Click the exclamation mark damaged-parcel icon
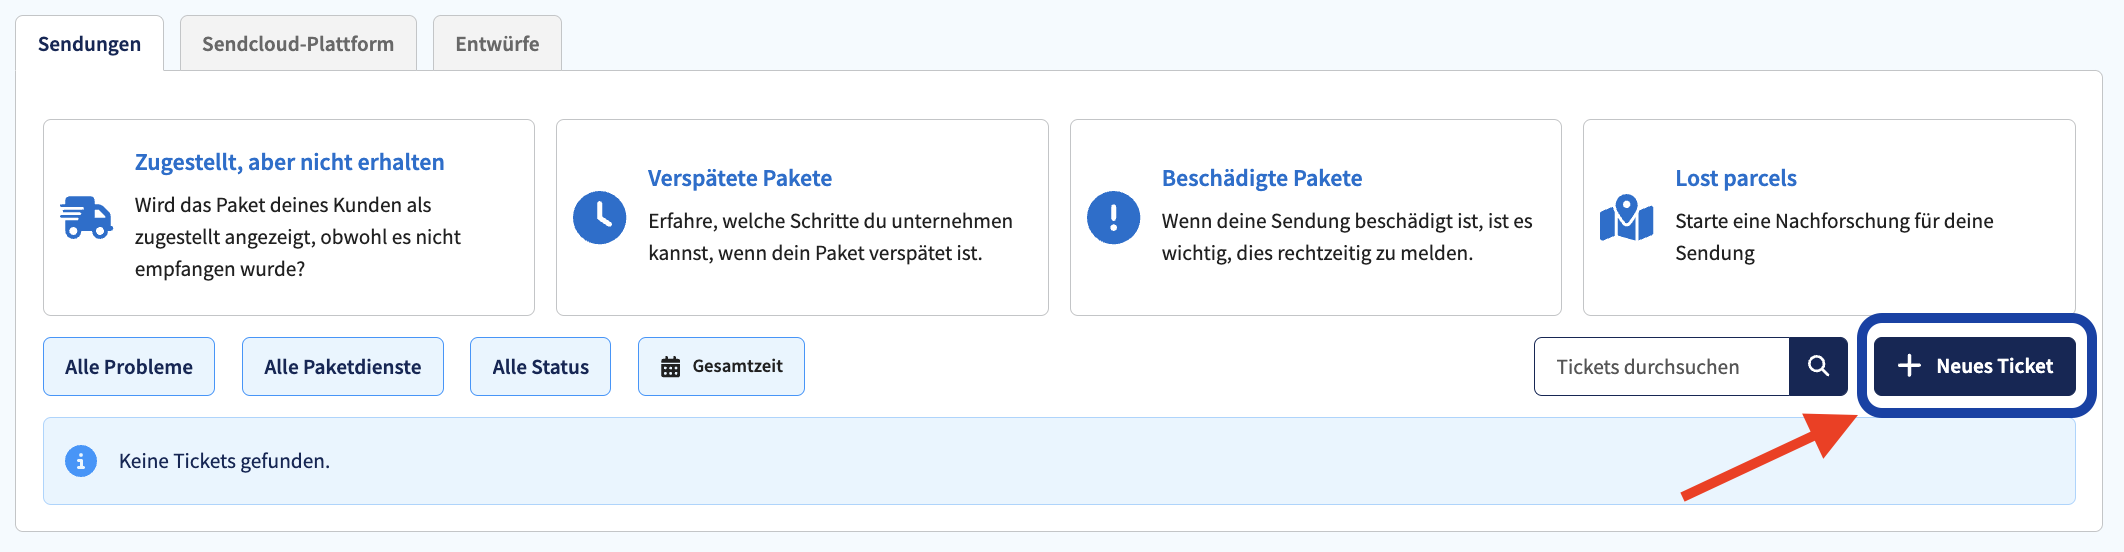2124x552 pixels. point(1113,217)
